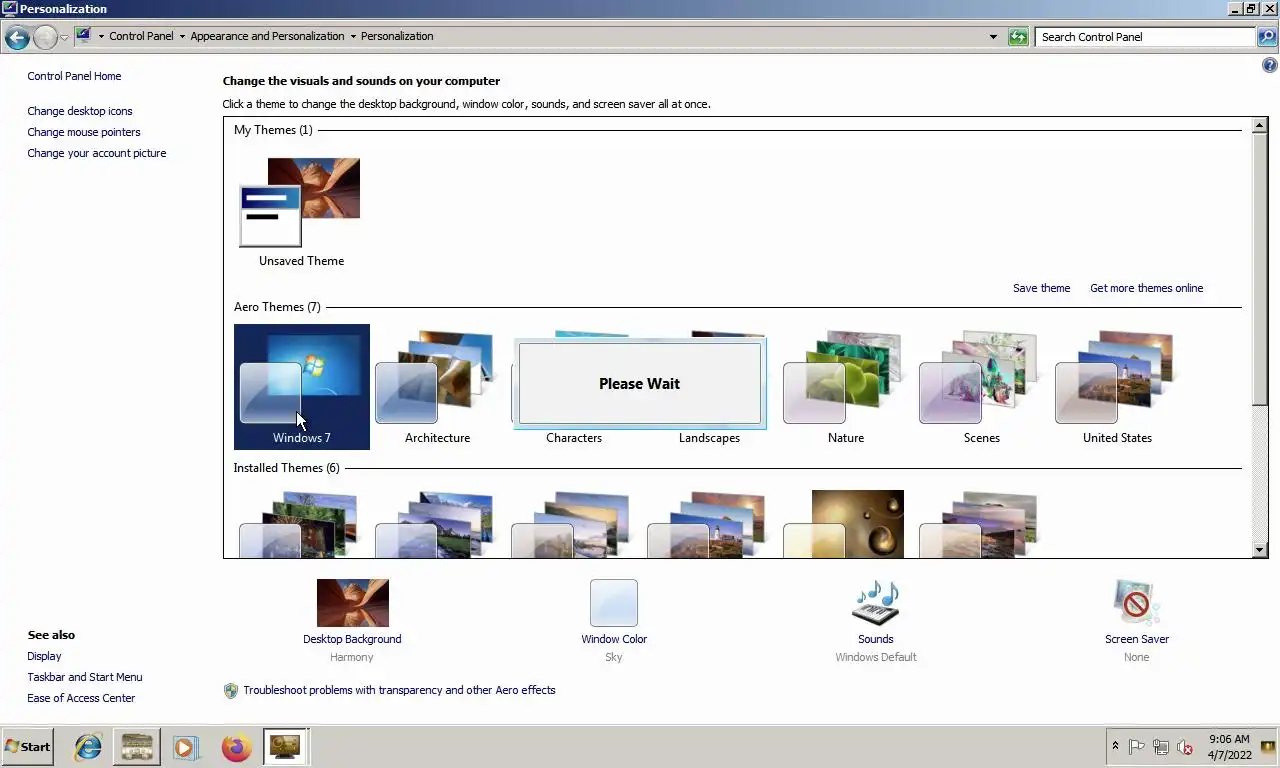
Task: Select second Installed Themes thumbnail with mountain photos
Action: point(437,523)
